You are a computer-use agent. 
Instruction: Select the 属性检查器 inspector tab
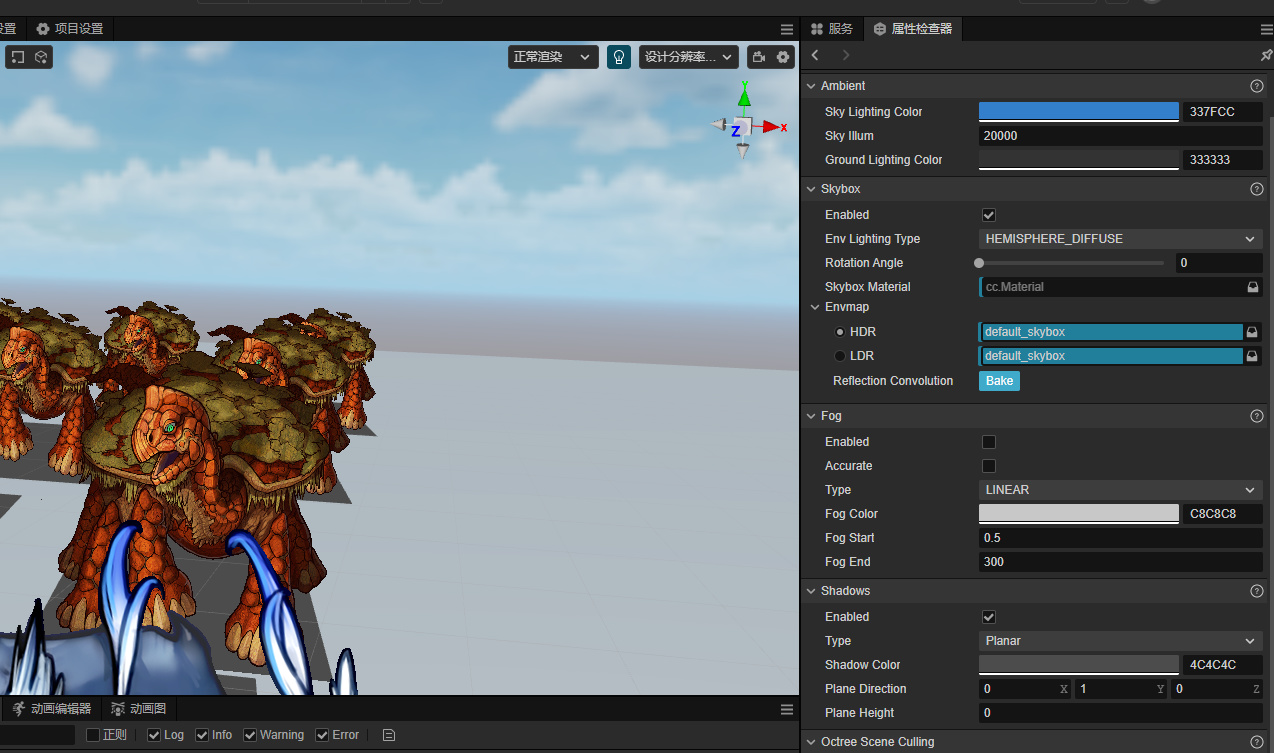coord(913,29)
